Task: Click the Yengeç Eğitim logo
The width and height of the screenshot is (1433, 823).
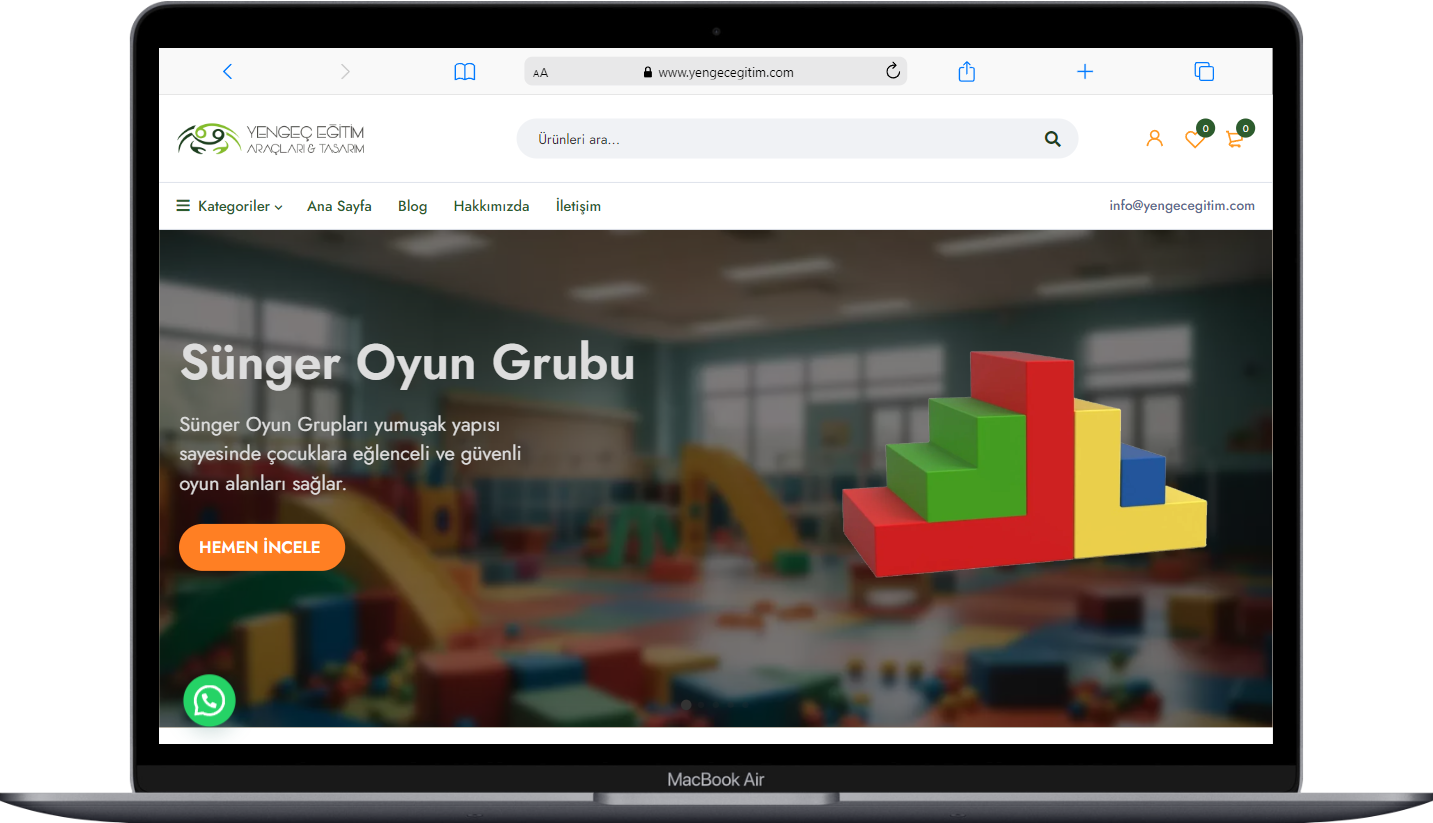Action: 271,139
